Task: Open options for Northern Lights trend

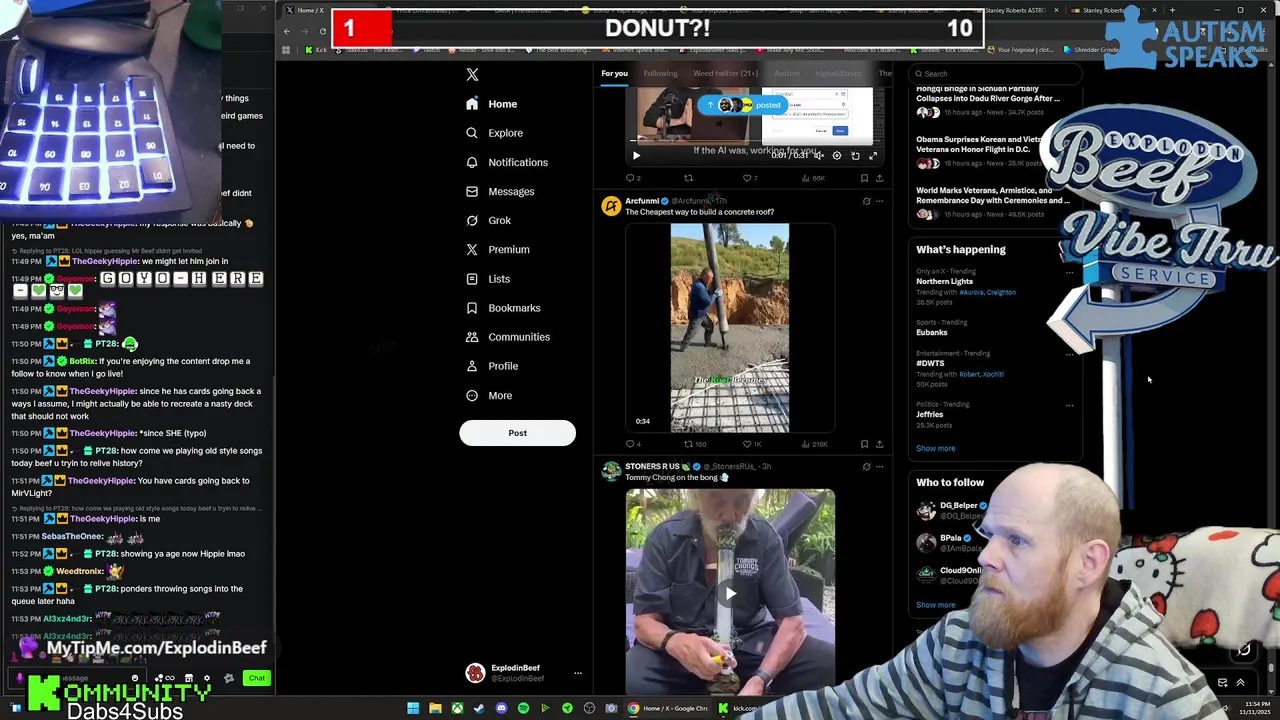Action: point(1069,272)
